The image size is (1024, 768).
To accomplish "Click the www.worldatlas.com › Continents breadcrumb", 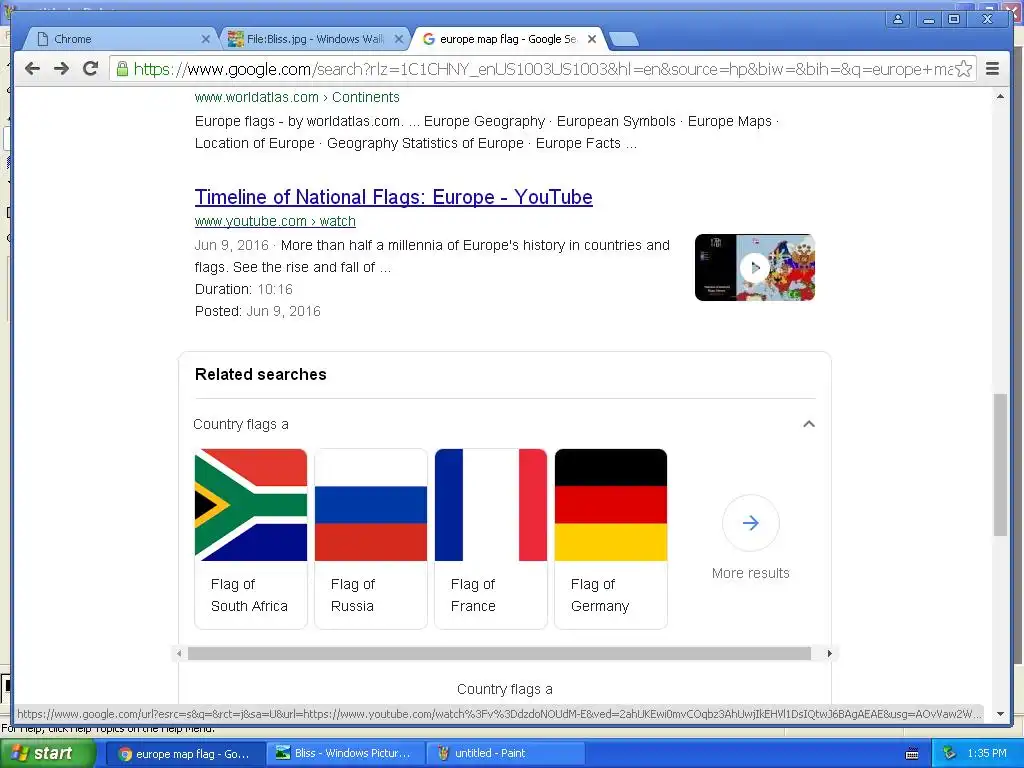I will coord(296,97).
